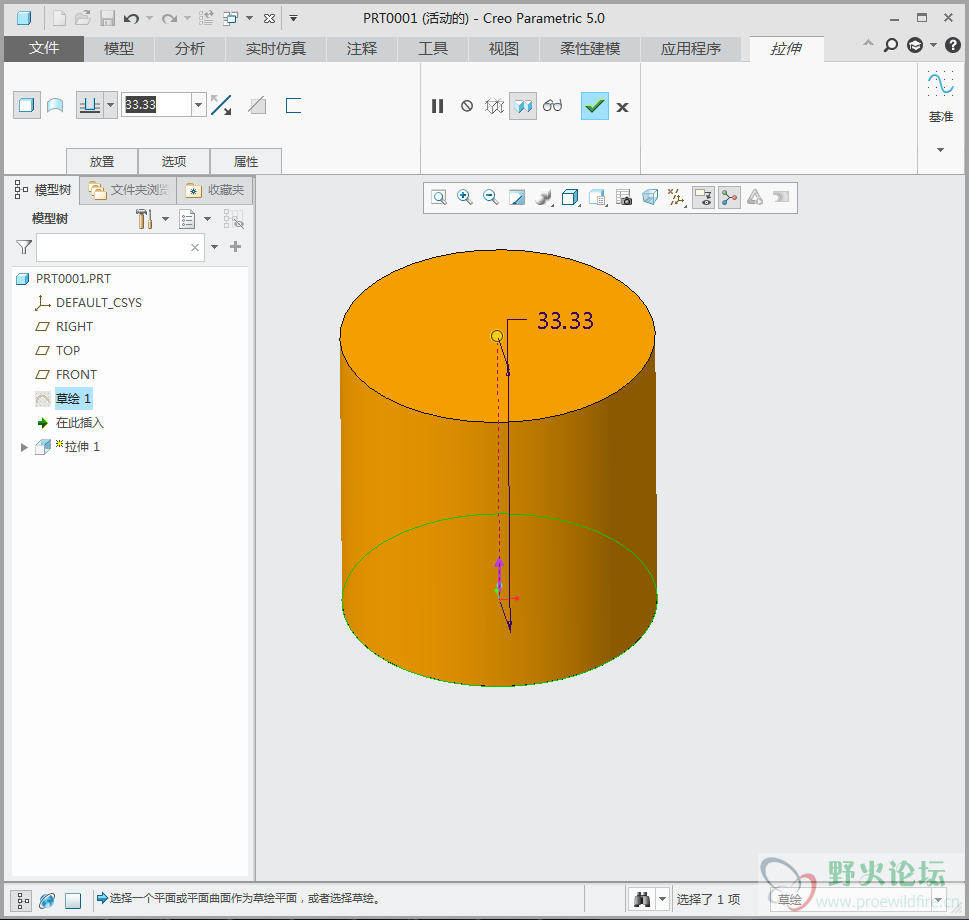Open the view manager icon
The width and height of the screenshot is (969, 920).
coord(598,198)
